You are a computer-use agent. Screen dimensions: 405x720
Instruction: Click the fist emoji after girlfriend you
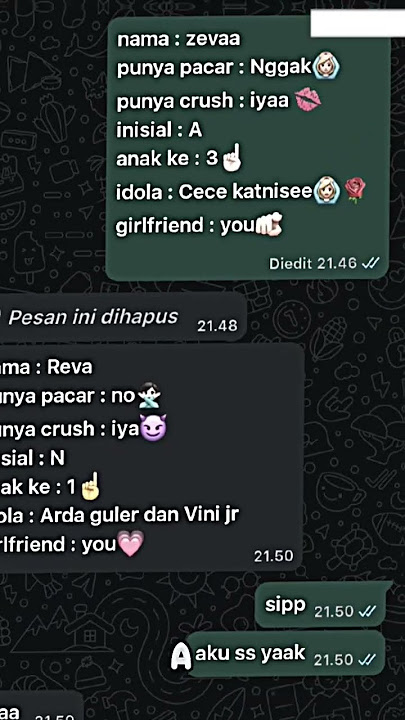(x=269, y=225)
